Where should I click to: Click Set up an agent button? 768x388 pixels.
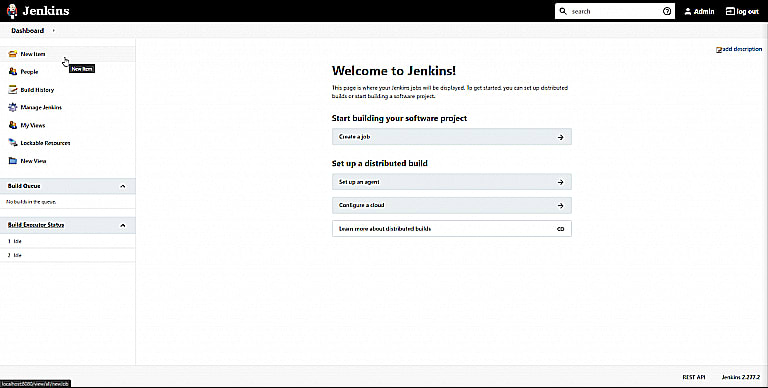[x=452, y=182]
